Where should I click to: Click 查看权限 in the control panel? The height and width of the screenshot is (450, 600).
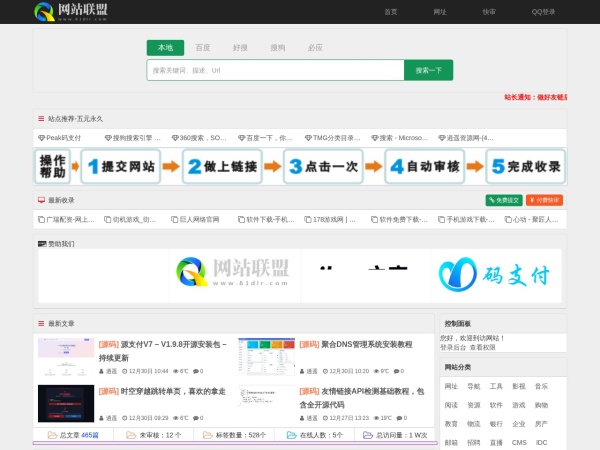coord(483,347)
